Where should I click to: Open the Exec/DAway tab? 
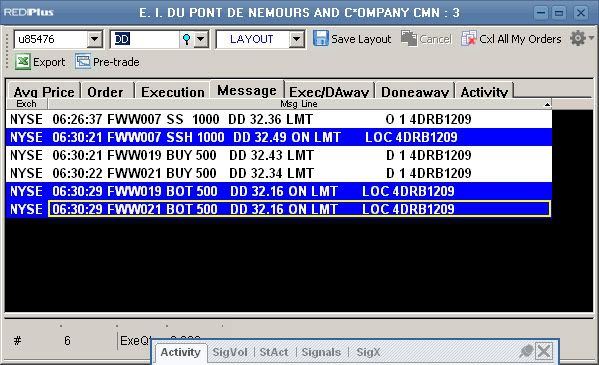(329, 91)
